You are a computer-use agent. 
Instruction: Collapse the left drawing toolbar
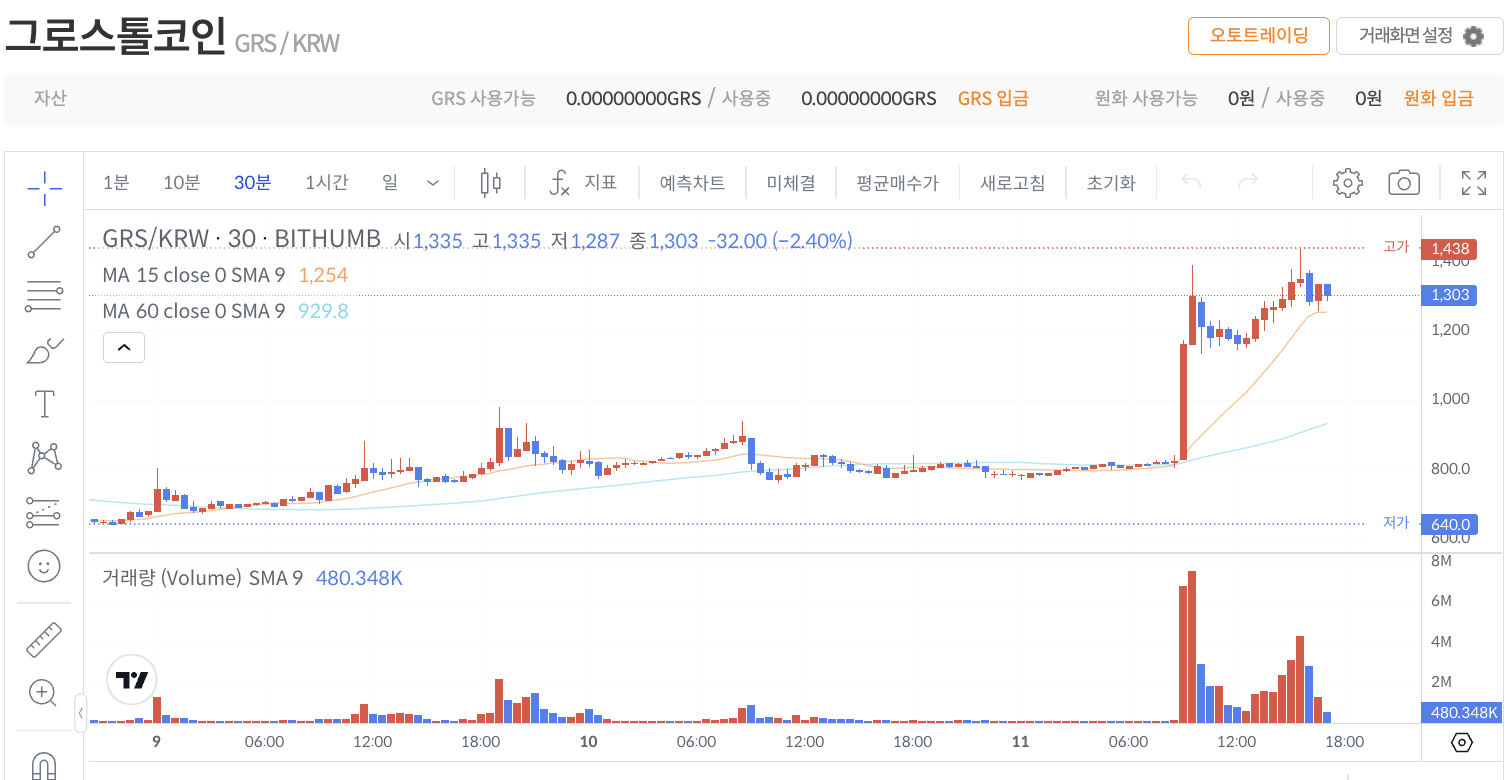pos(80,713)
